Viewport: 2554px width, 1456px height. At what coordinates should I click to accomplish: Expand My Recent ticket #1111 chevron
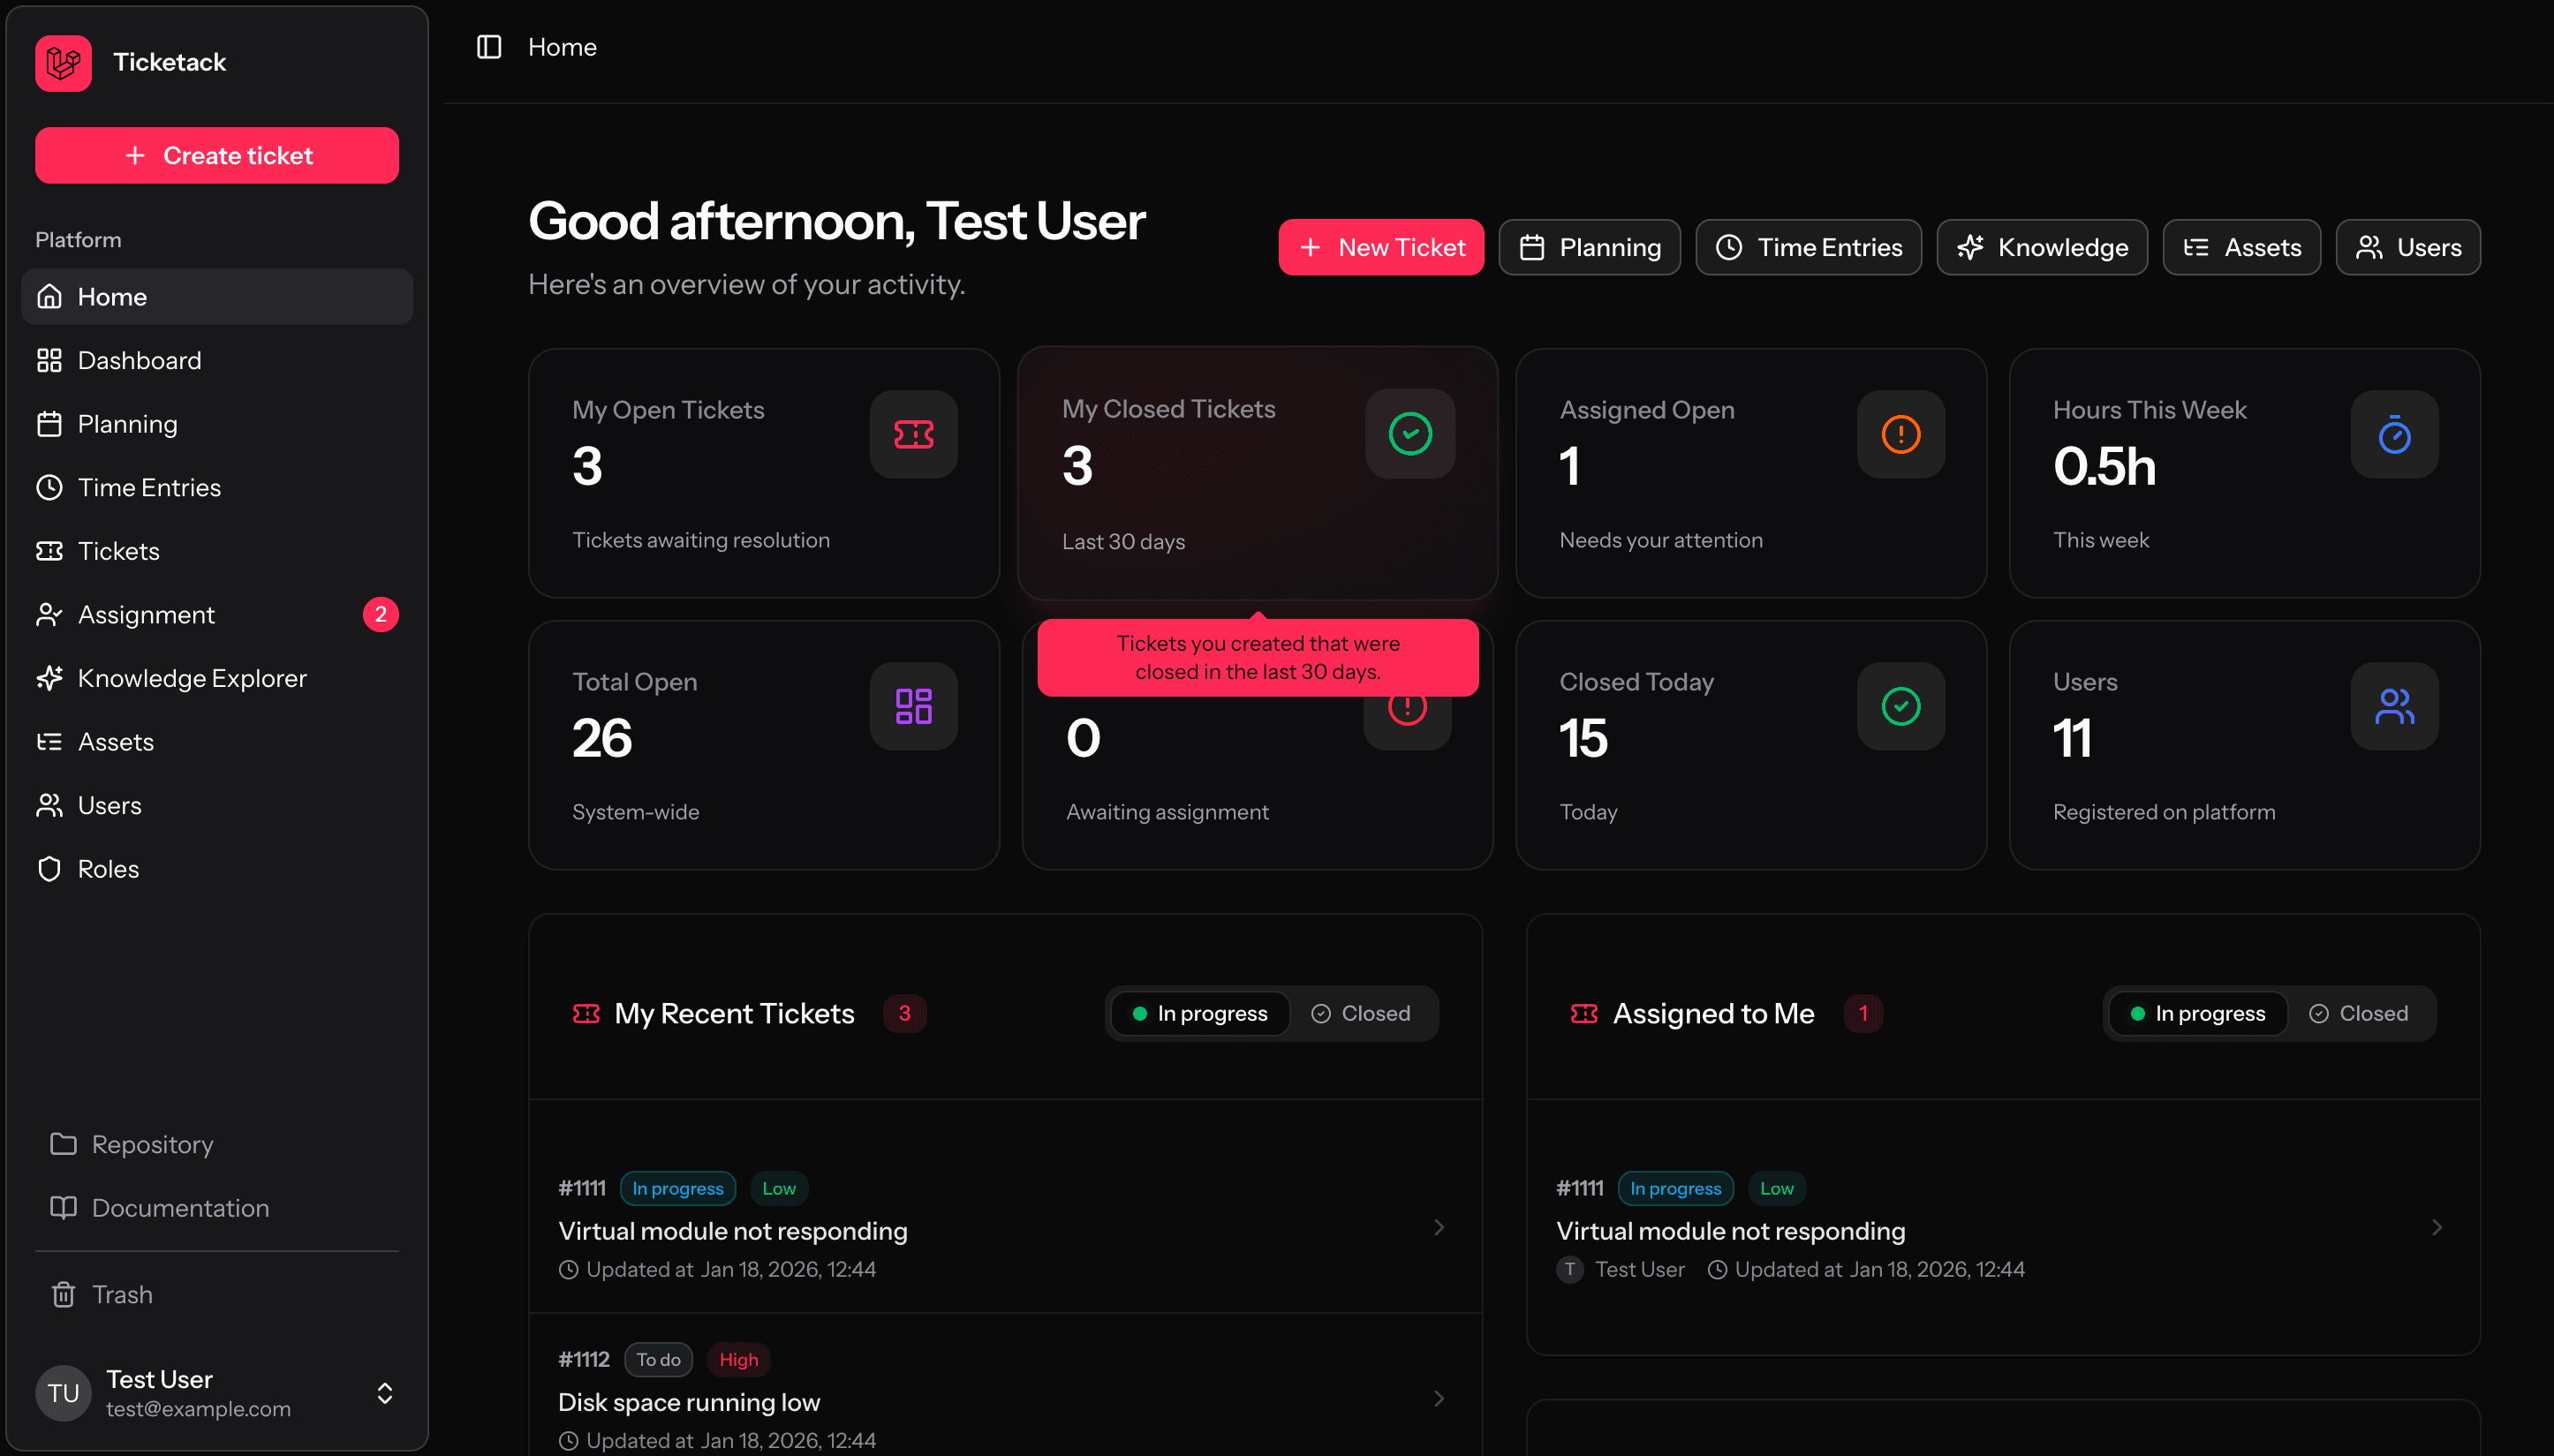click(1439, 1227)
